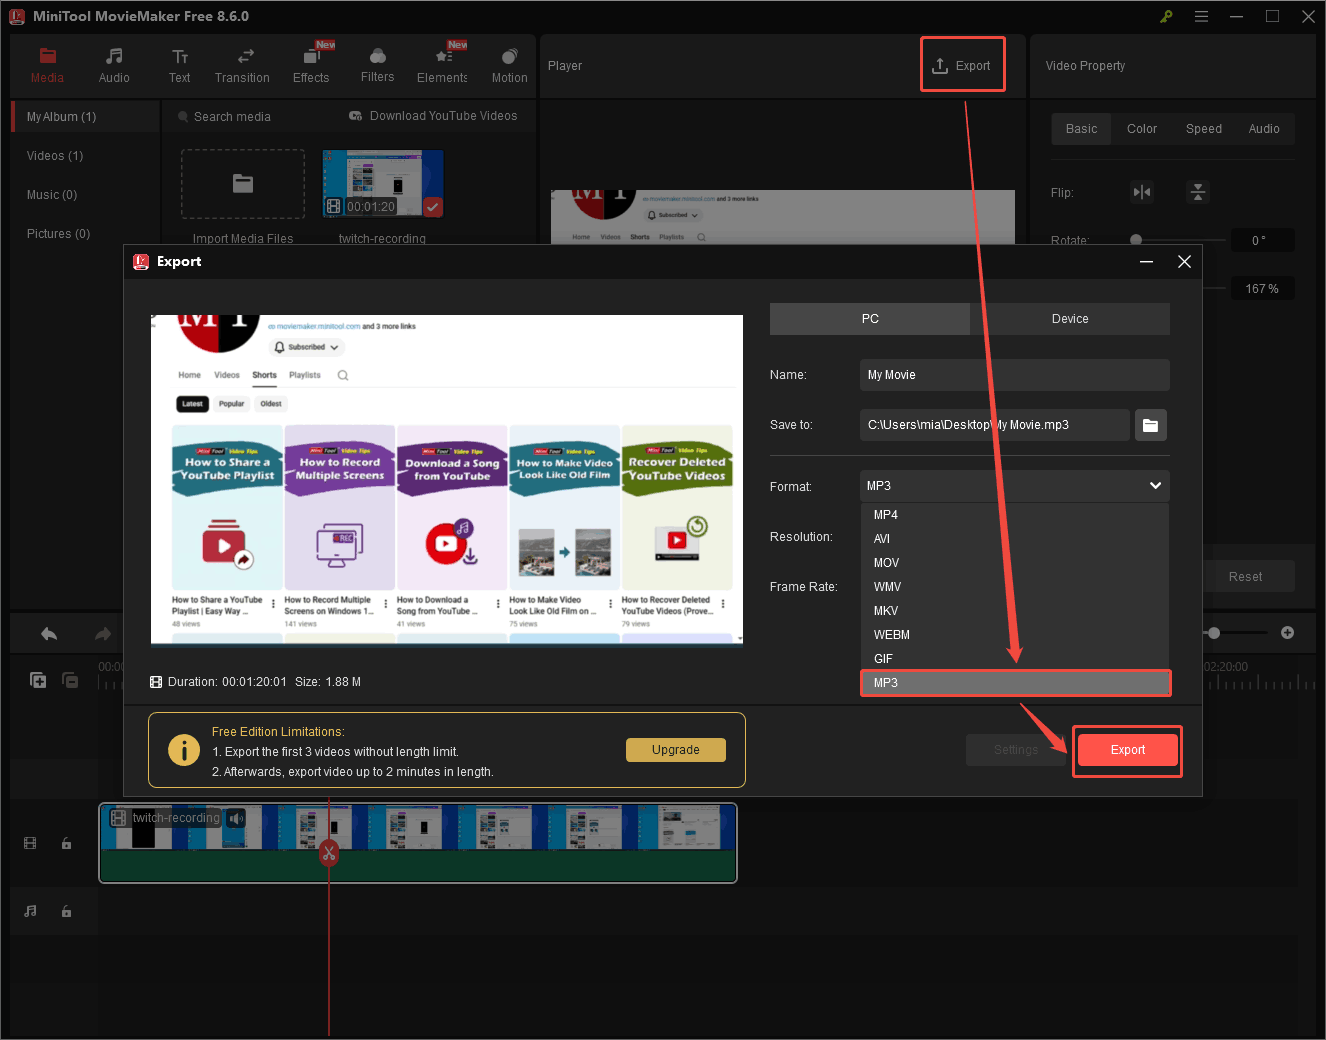This screenshot has height=1040, width=1326.
Task: Click the Download YouTube Videos link
Action: point(433,116)
